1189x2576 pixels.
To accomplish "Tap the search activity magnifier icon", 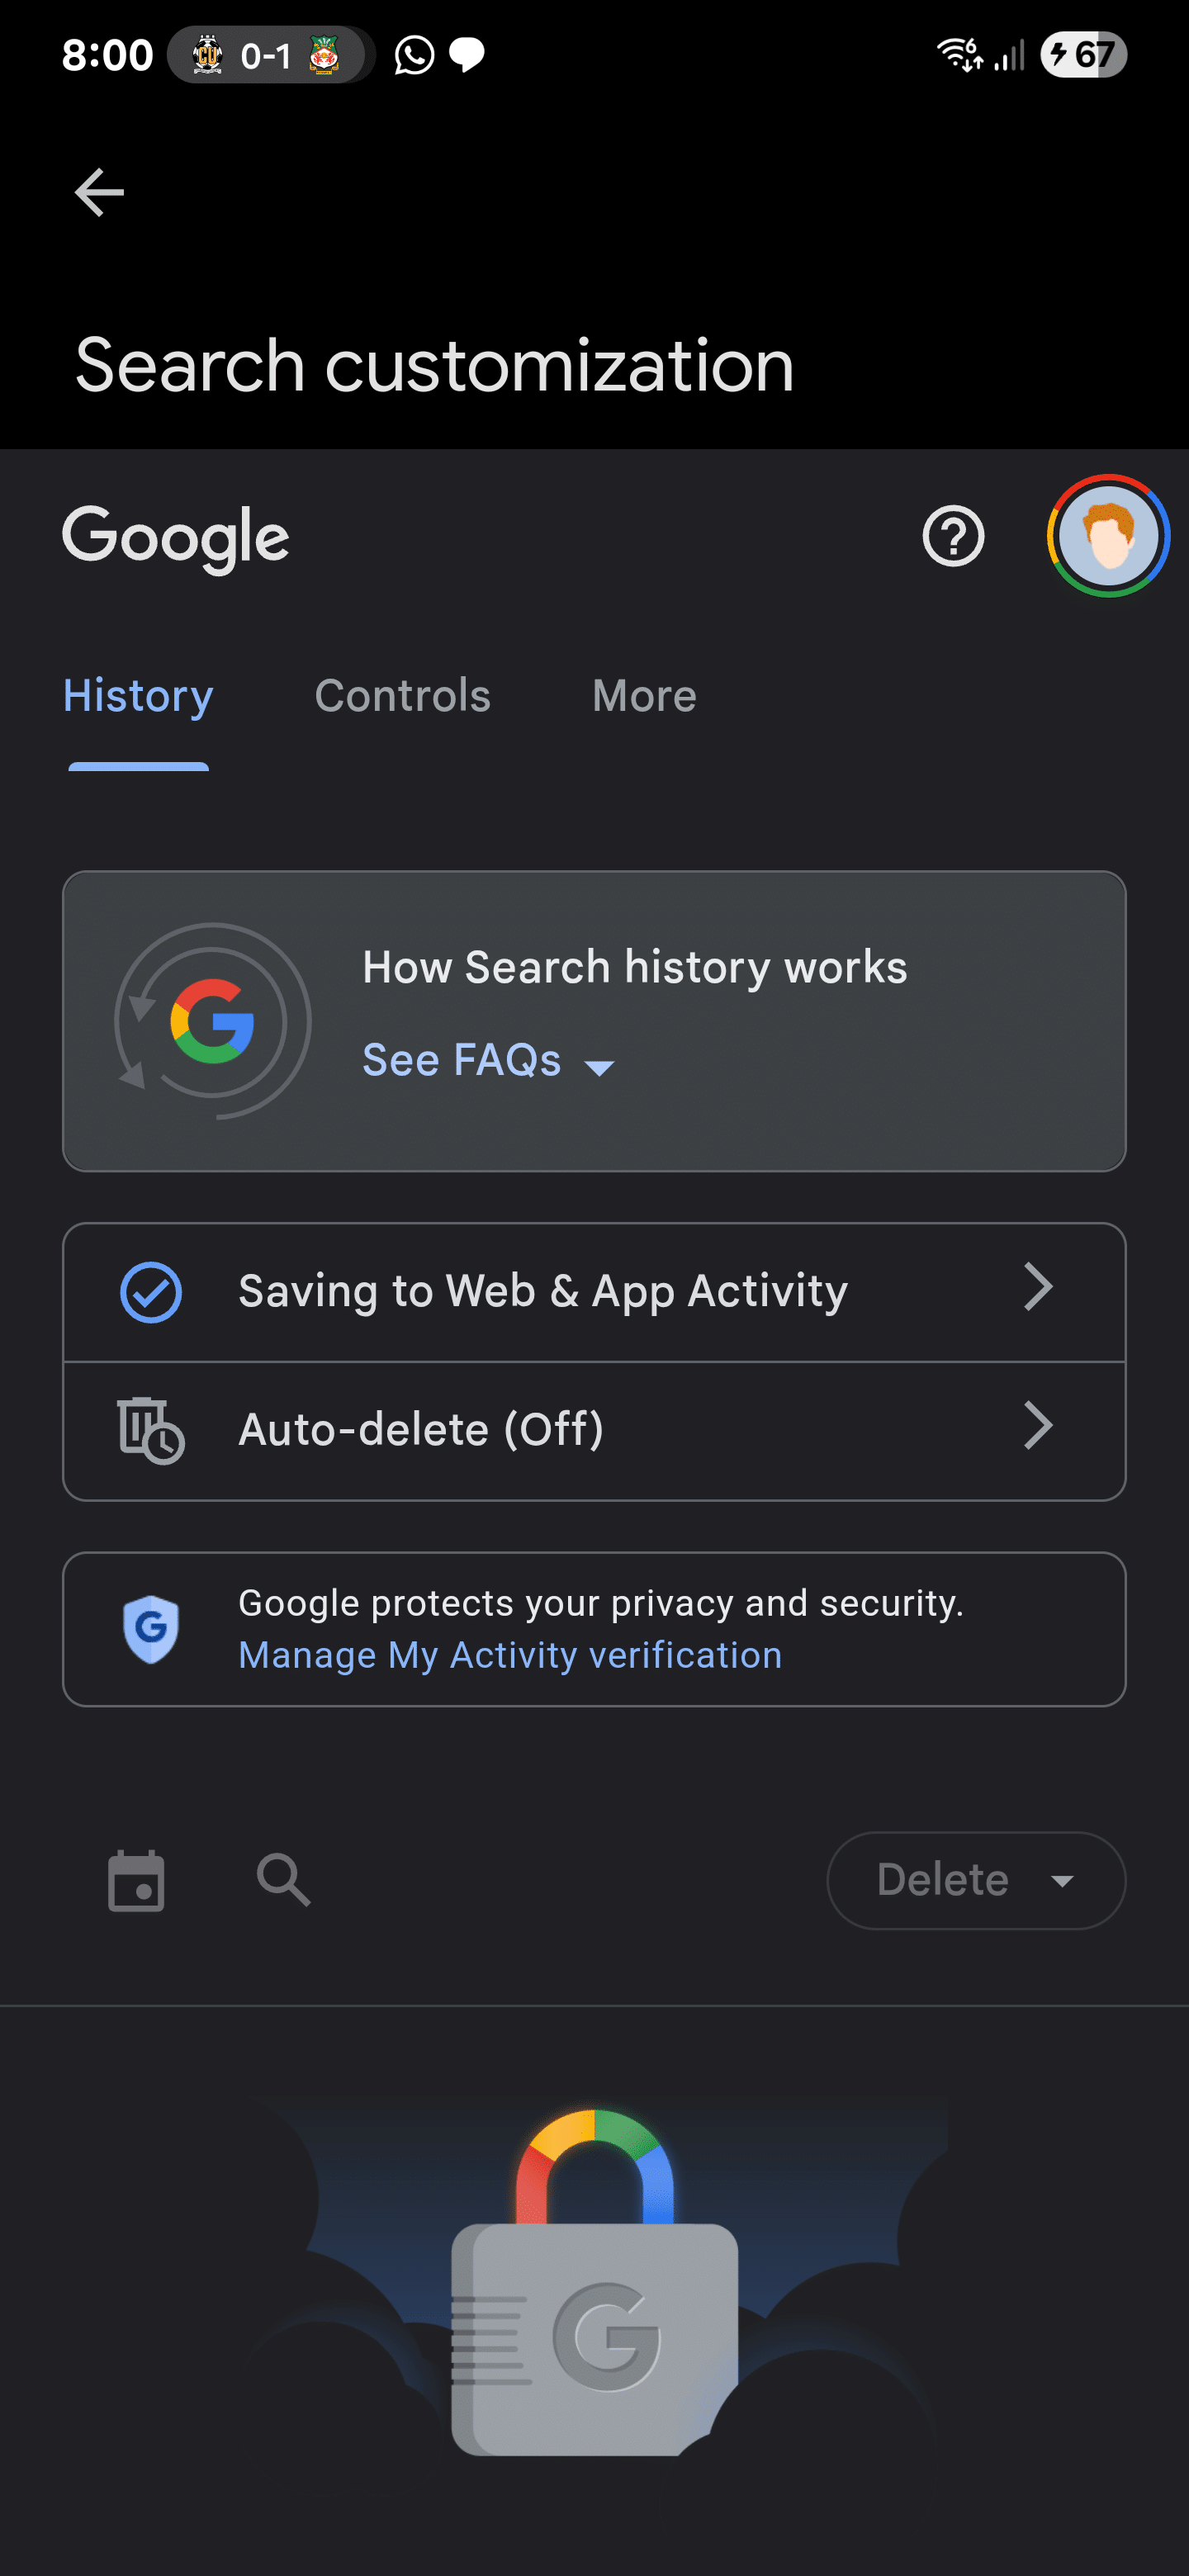I will tap(283, 1880).
